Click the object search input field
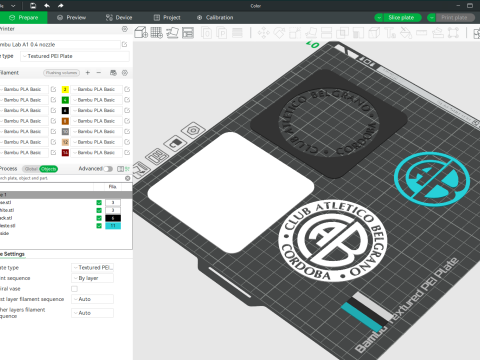The image size is (480, 360). point(62,178)
